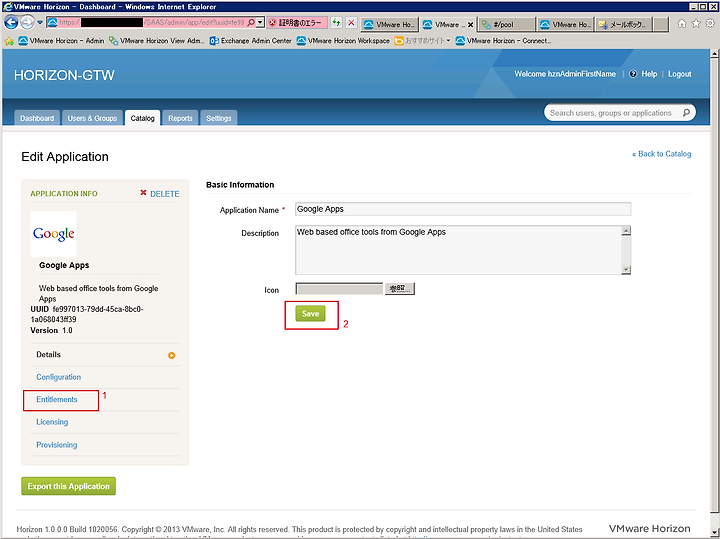Viewport: 720px width, 539px height.
Task: Open the Users & Groups tab
Action: click(92, 118)
